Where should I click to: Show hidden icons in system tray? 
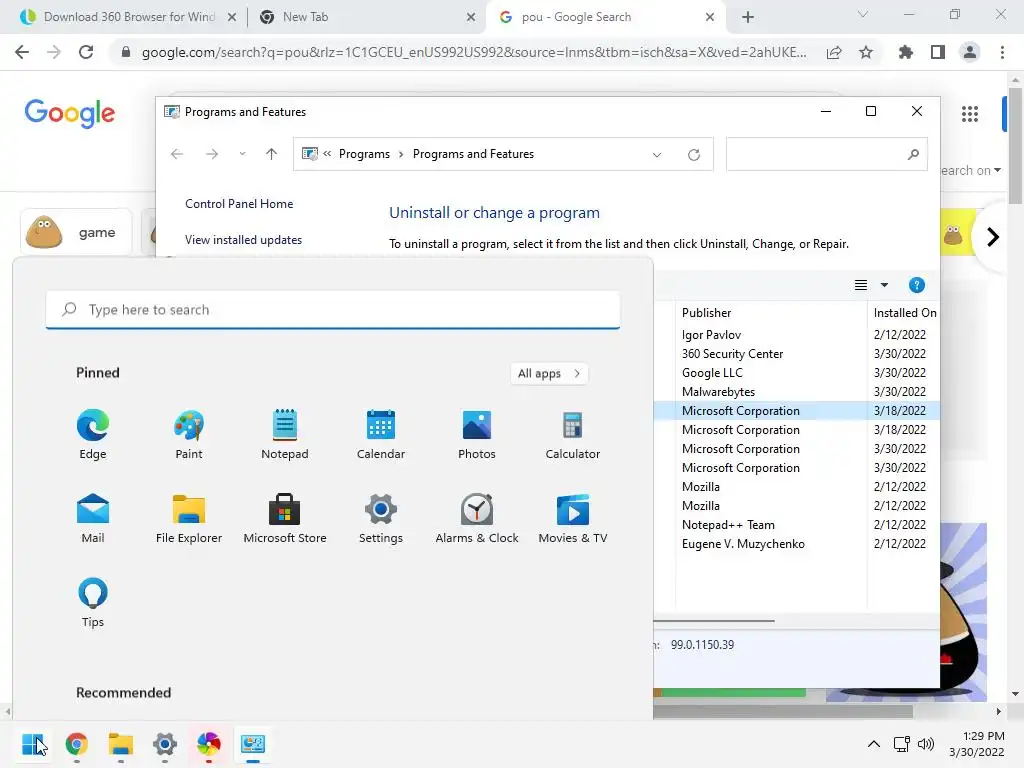(x=874, y=744)
